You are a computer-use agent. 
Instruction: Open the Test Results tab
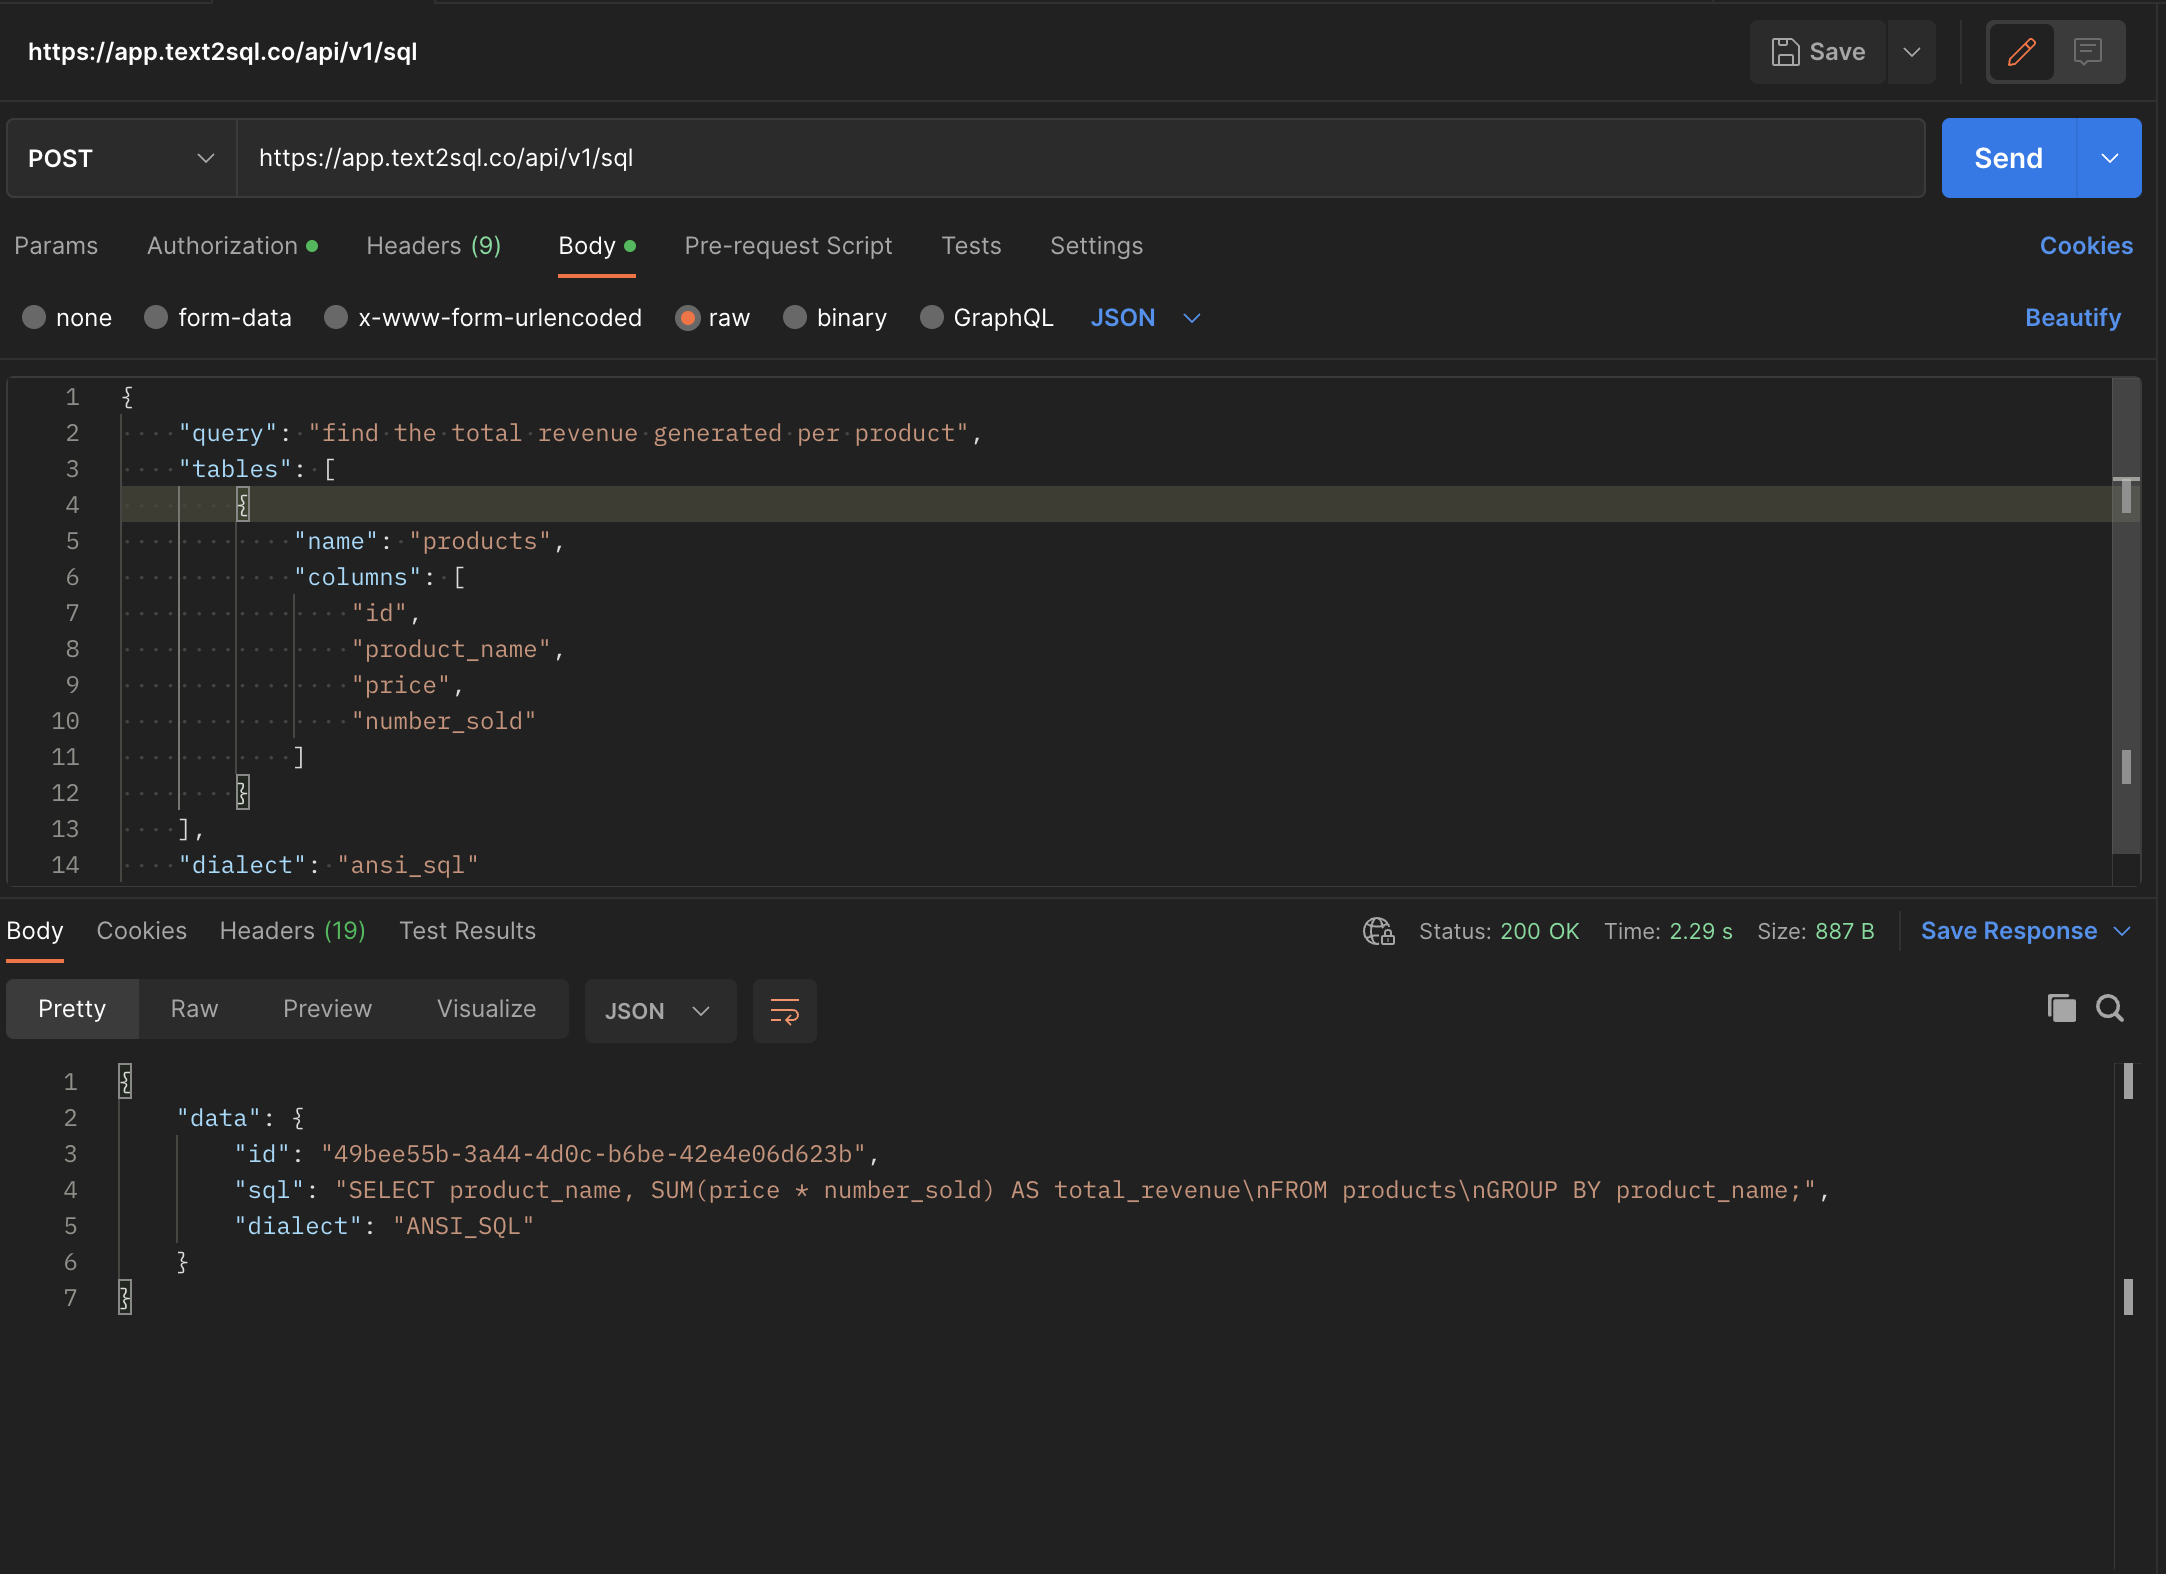(467, 931)
